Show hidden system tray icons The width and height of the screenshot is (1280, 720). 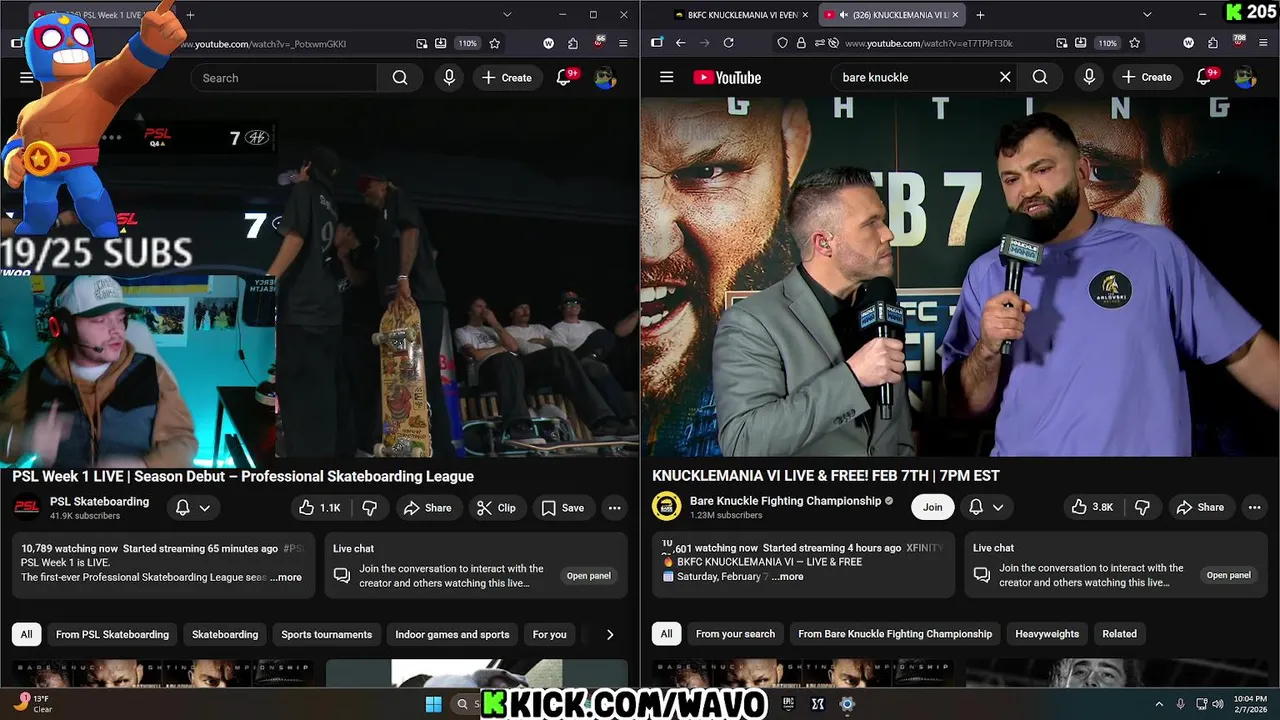click(1159, 704)
